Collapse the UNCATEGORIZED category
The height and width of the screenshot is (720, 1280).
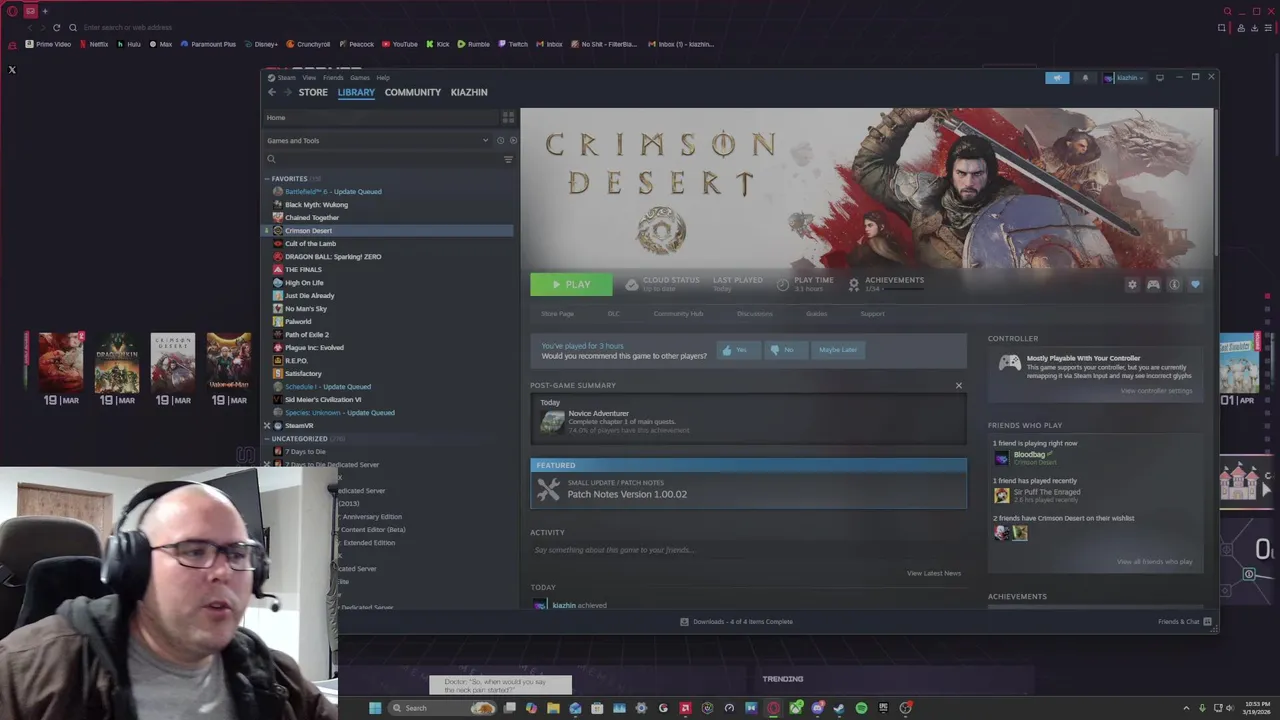(x=267, y=439)
